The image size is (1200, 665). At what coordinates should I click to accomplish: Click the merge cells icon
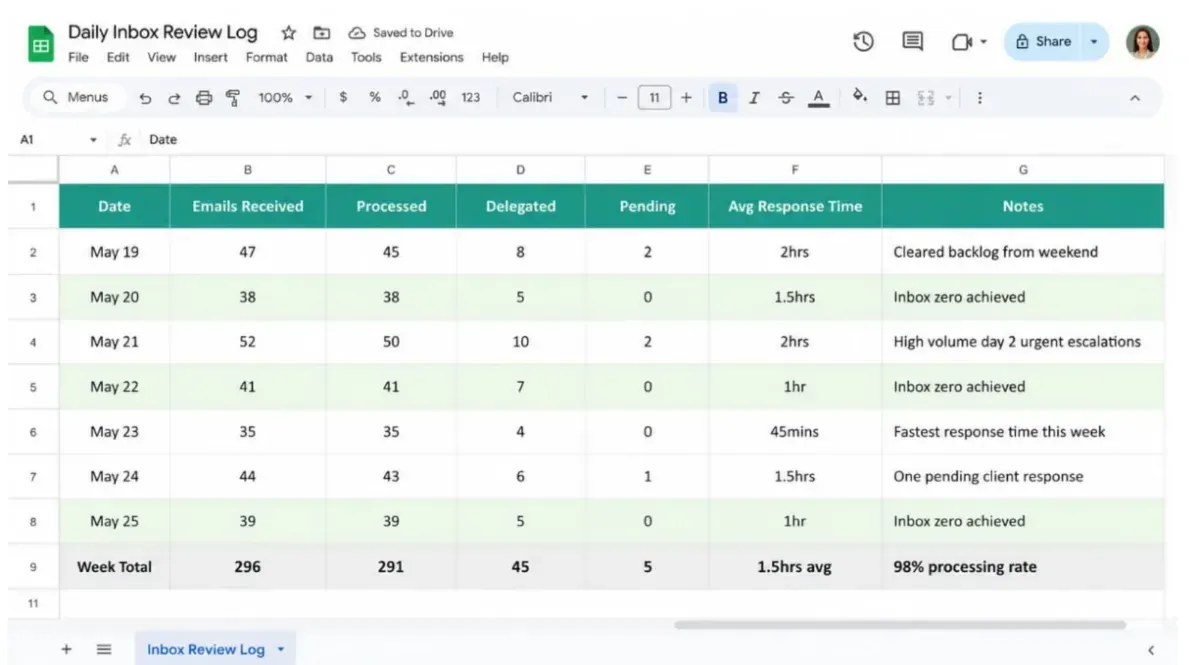tap(925, 98)
